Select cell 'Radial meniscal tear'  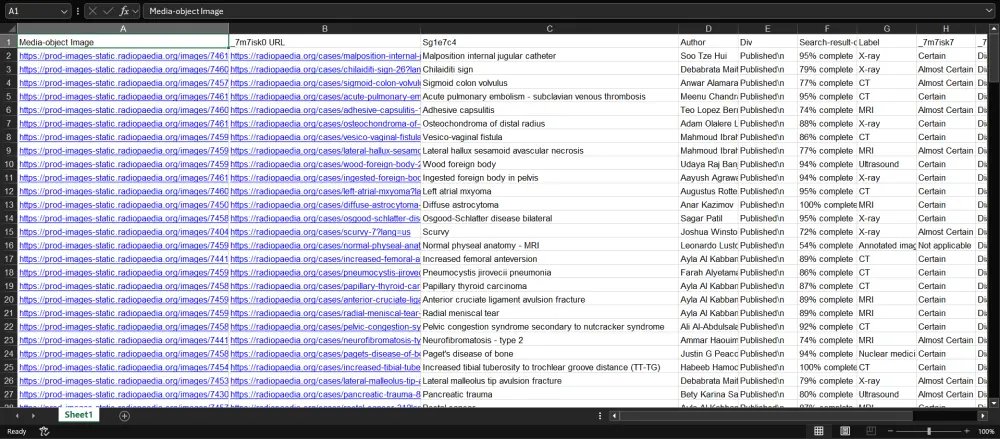[x=550, y=313]
